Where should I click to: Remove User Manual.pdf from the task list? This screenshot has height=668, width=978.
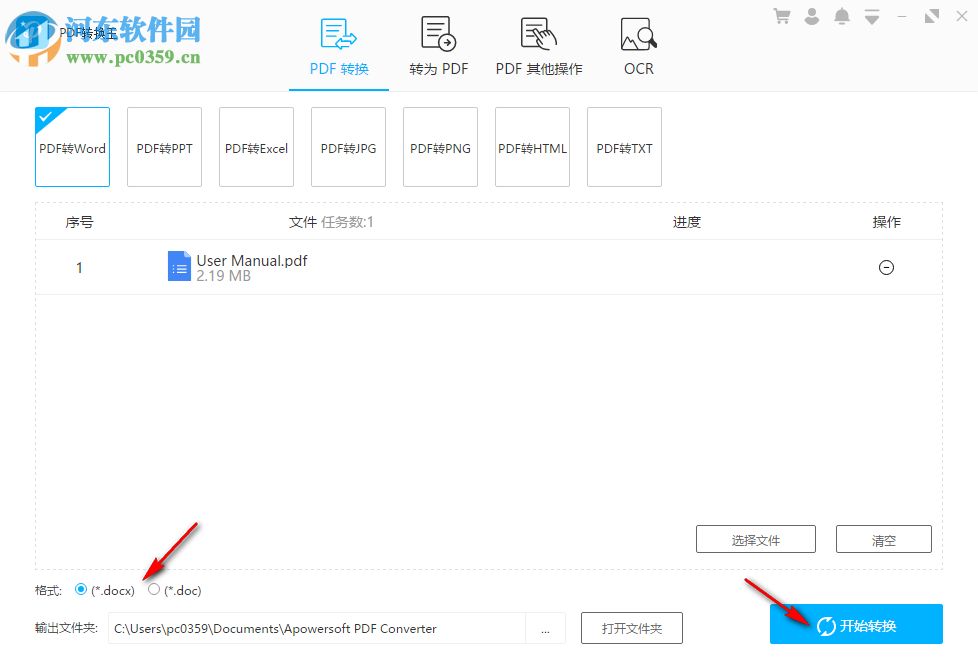[x=886, y=267]
